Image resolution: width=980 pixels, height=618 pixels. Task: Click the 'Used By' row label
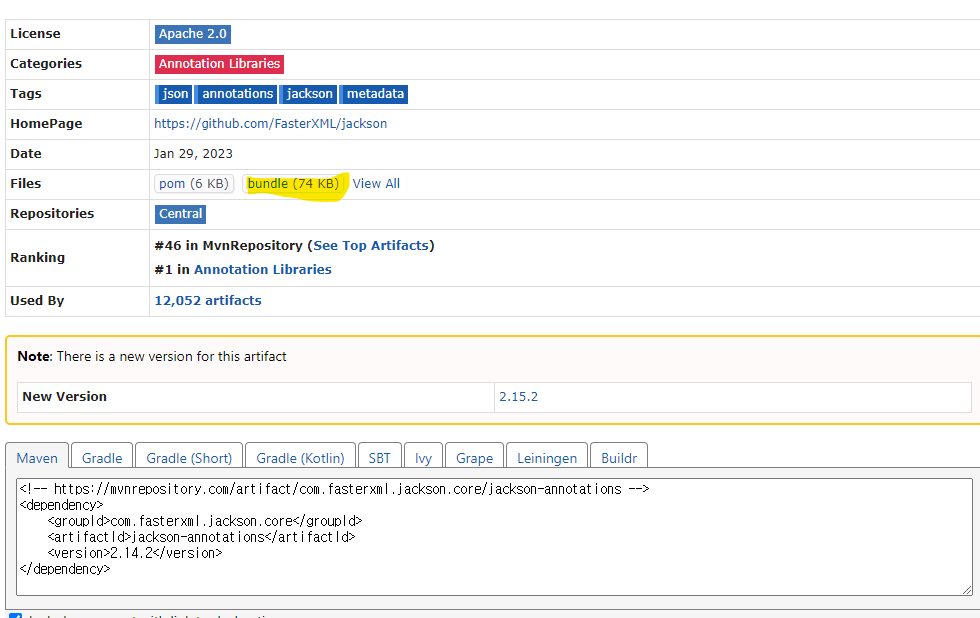[x=37, y=301]
